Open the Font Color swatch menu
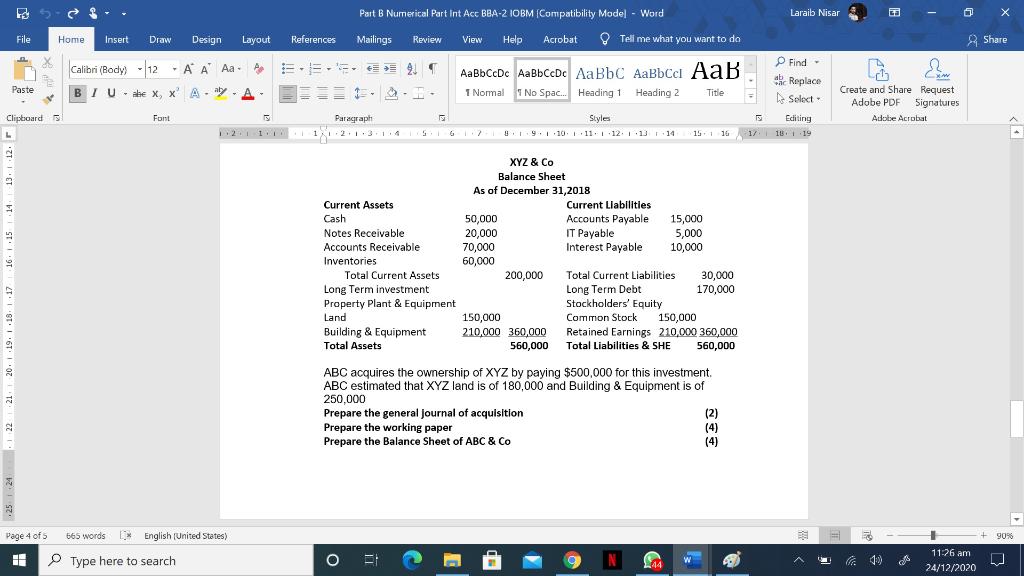This screenshot has height=576, width=1024. click(x=262, y=95)
